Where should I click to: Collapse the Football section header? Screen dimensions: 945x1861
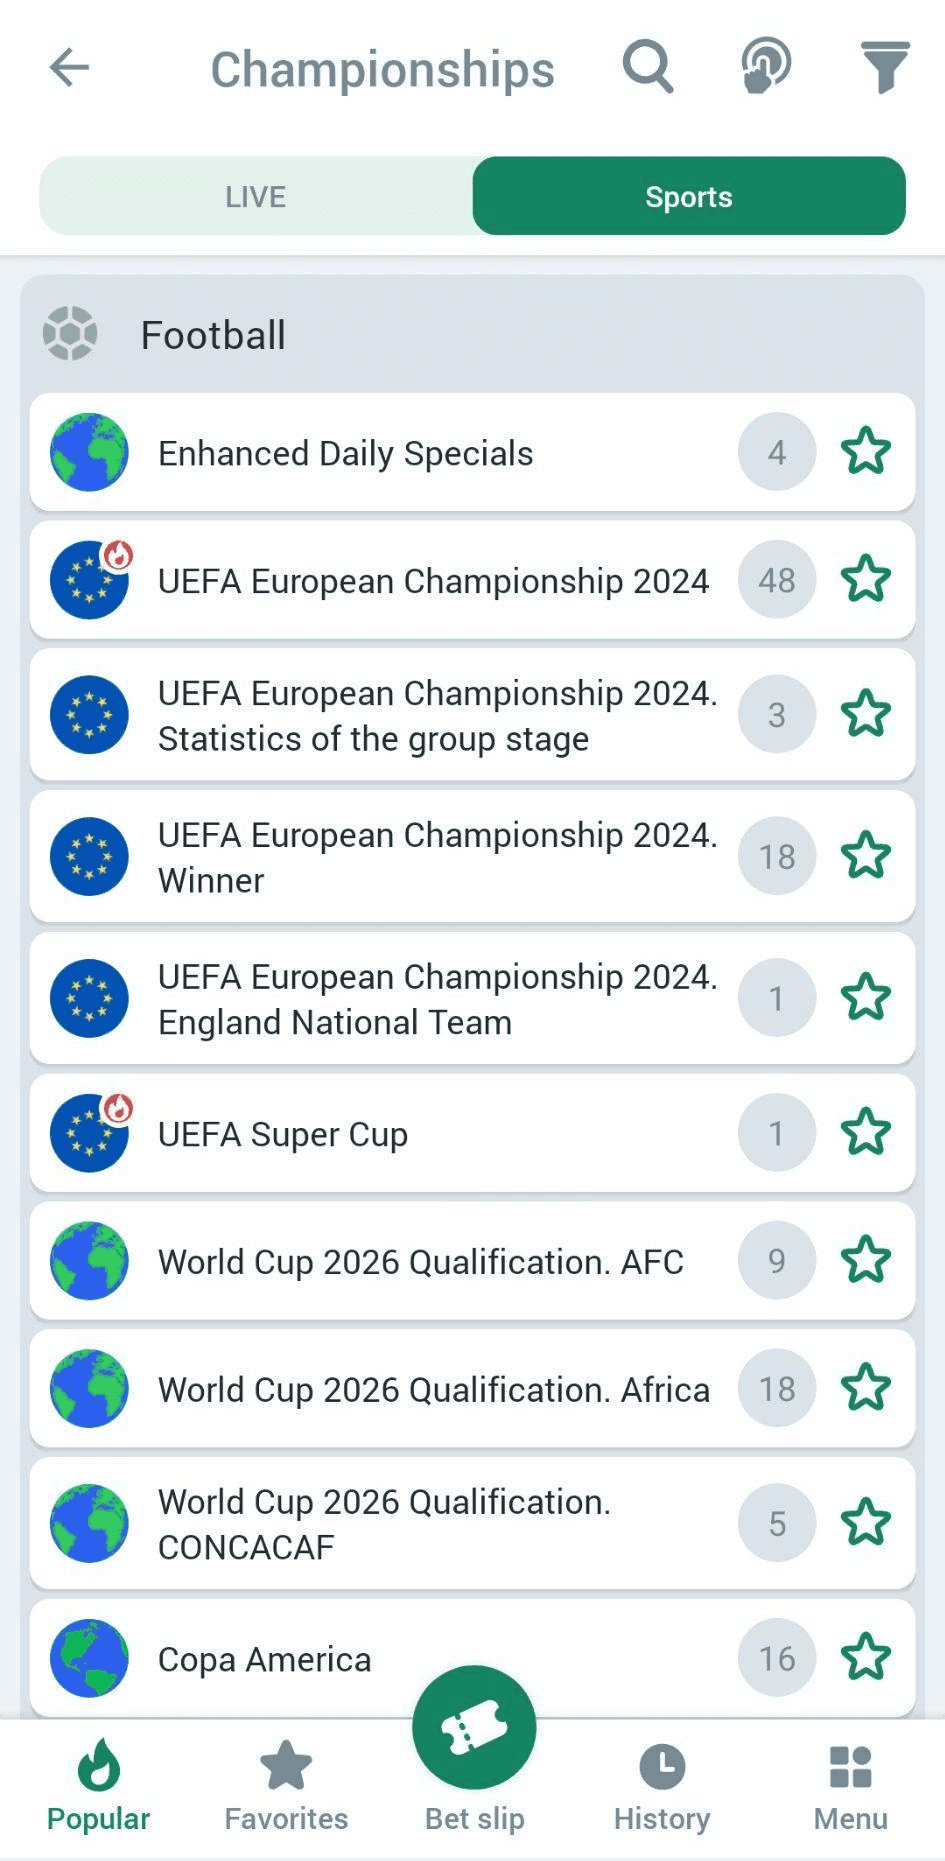472,335
